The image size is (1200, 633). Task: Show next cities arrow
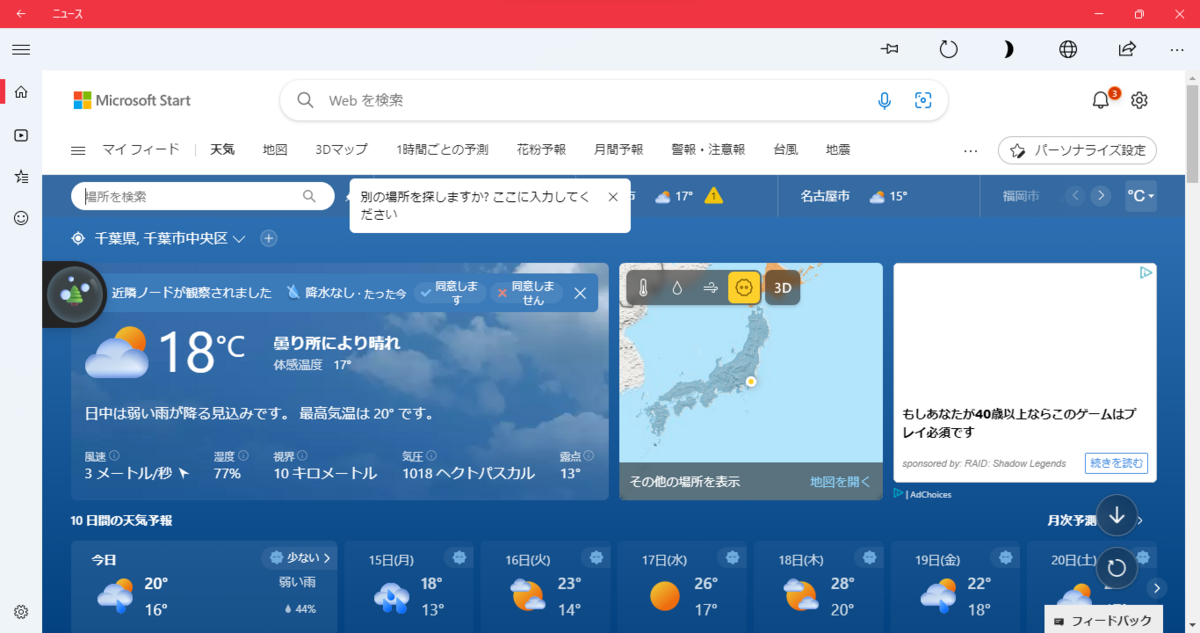pos(1101,196)
